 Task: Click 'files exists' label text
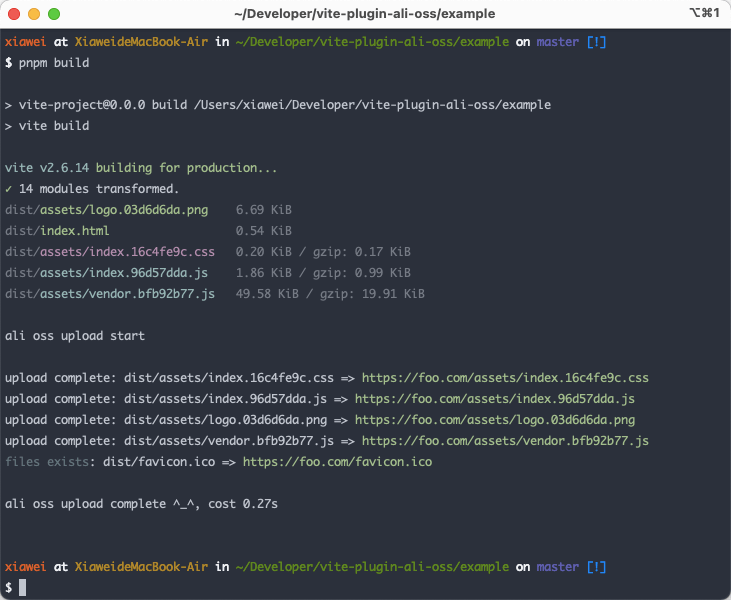47,462
